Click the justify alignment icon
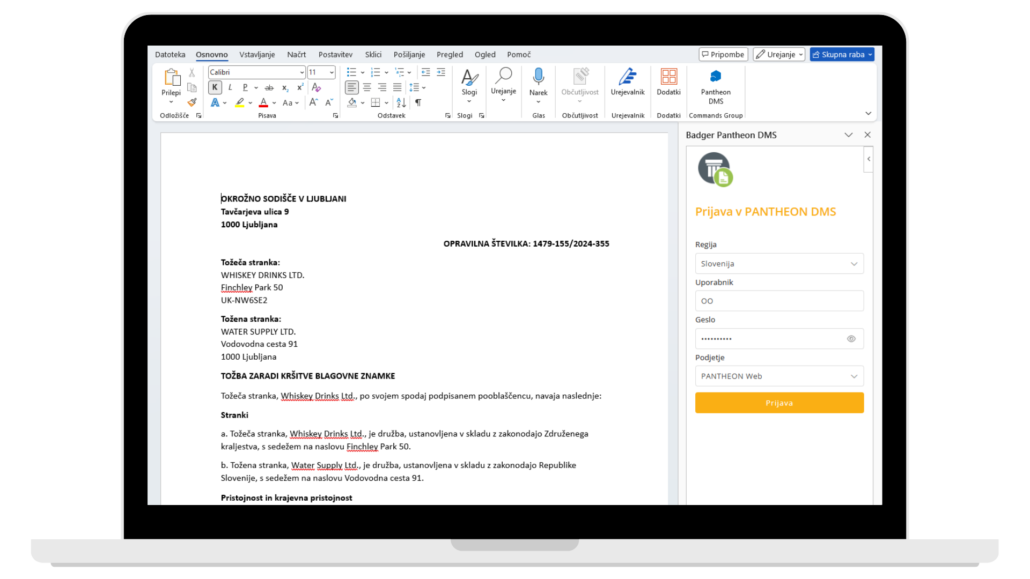Screen dimensions: 1030x579 (397, 87)
